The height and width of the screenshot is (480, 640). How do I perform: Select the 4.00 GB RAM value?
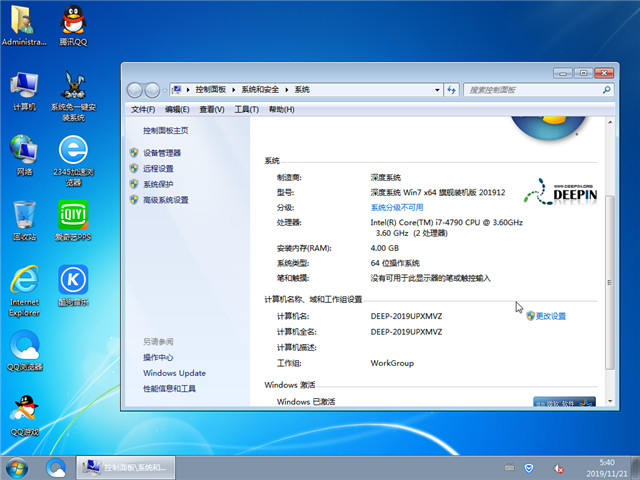pyautogui.click(x=384, y=248)
